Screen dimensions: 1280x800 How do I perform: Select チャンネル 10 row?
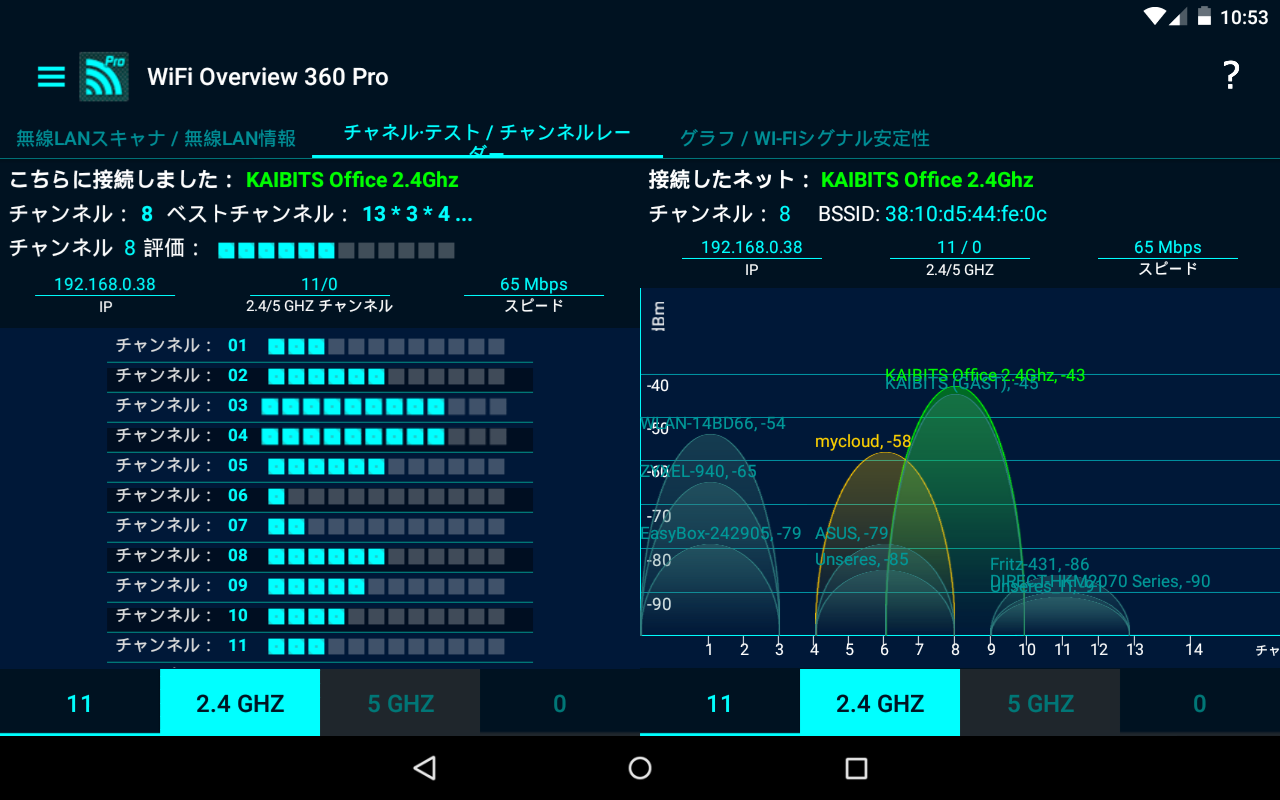[x=320, y=616]
